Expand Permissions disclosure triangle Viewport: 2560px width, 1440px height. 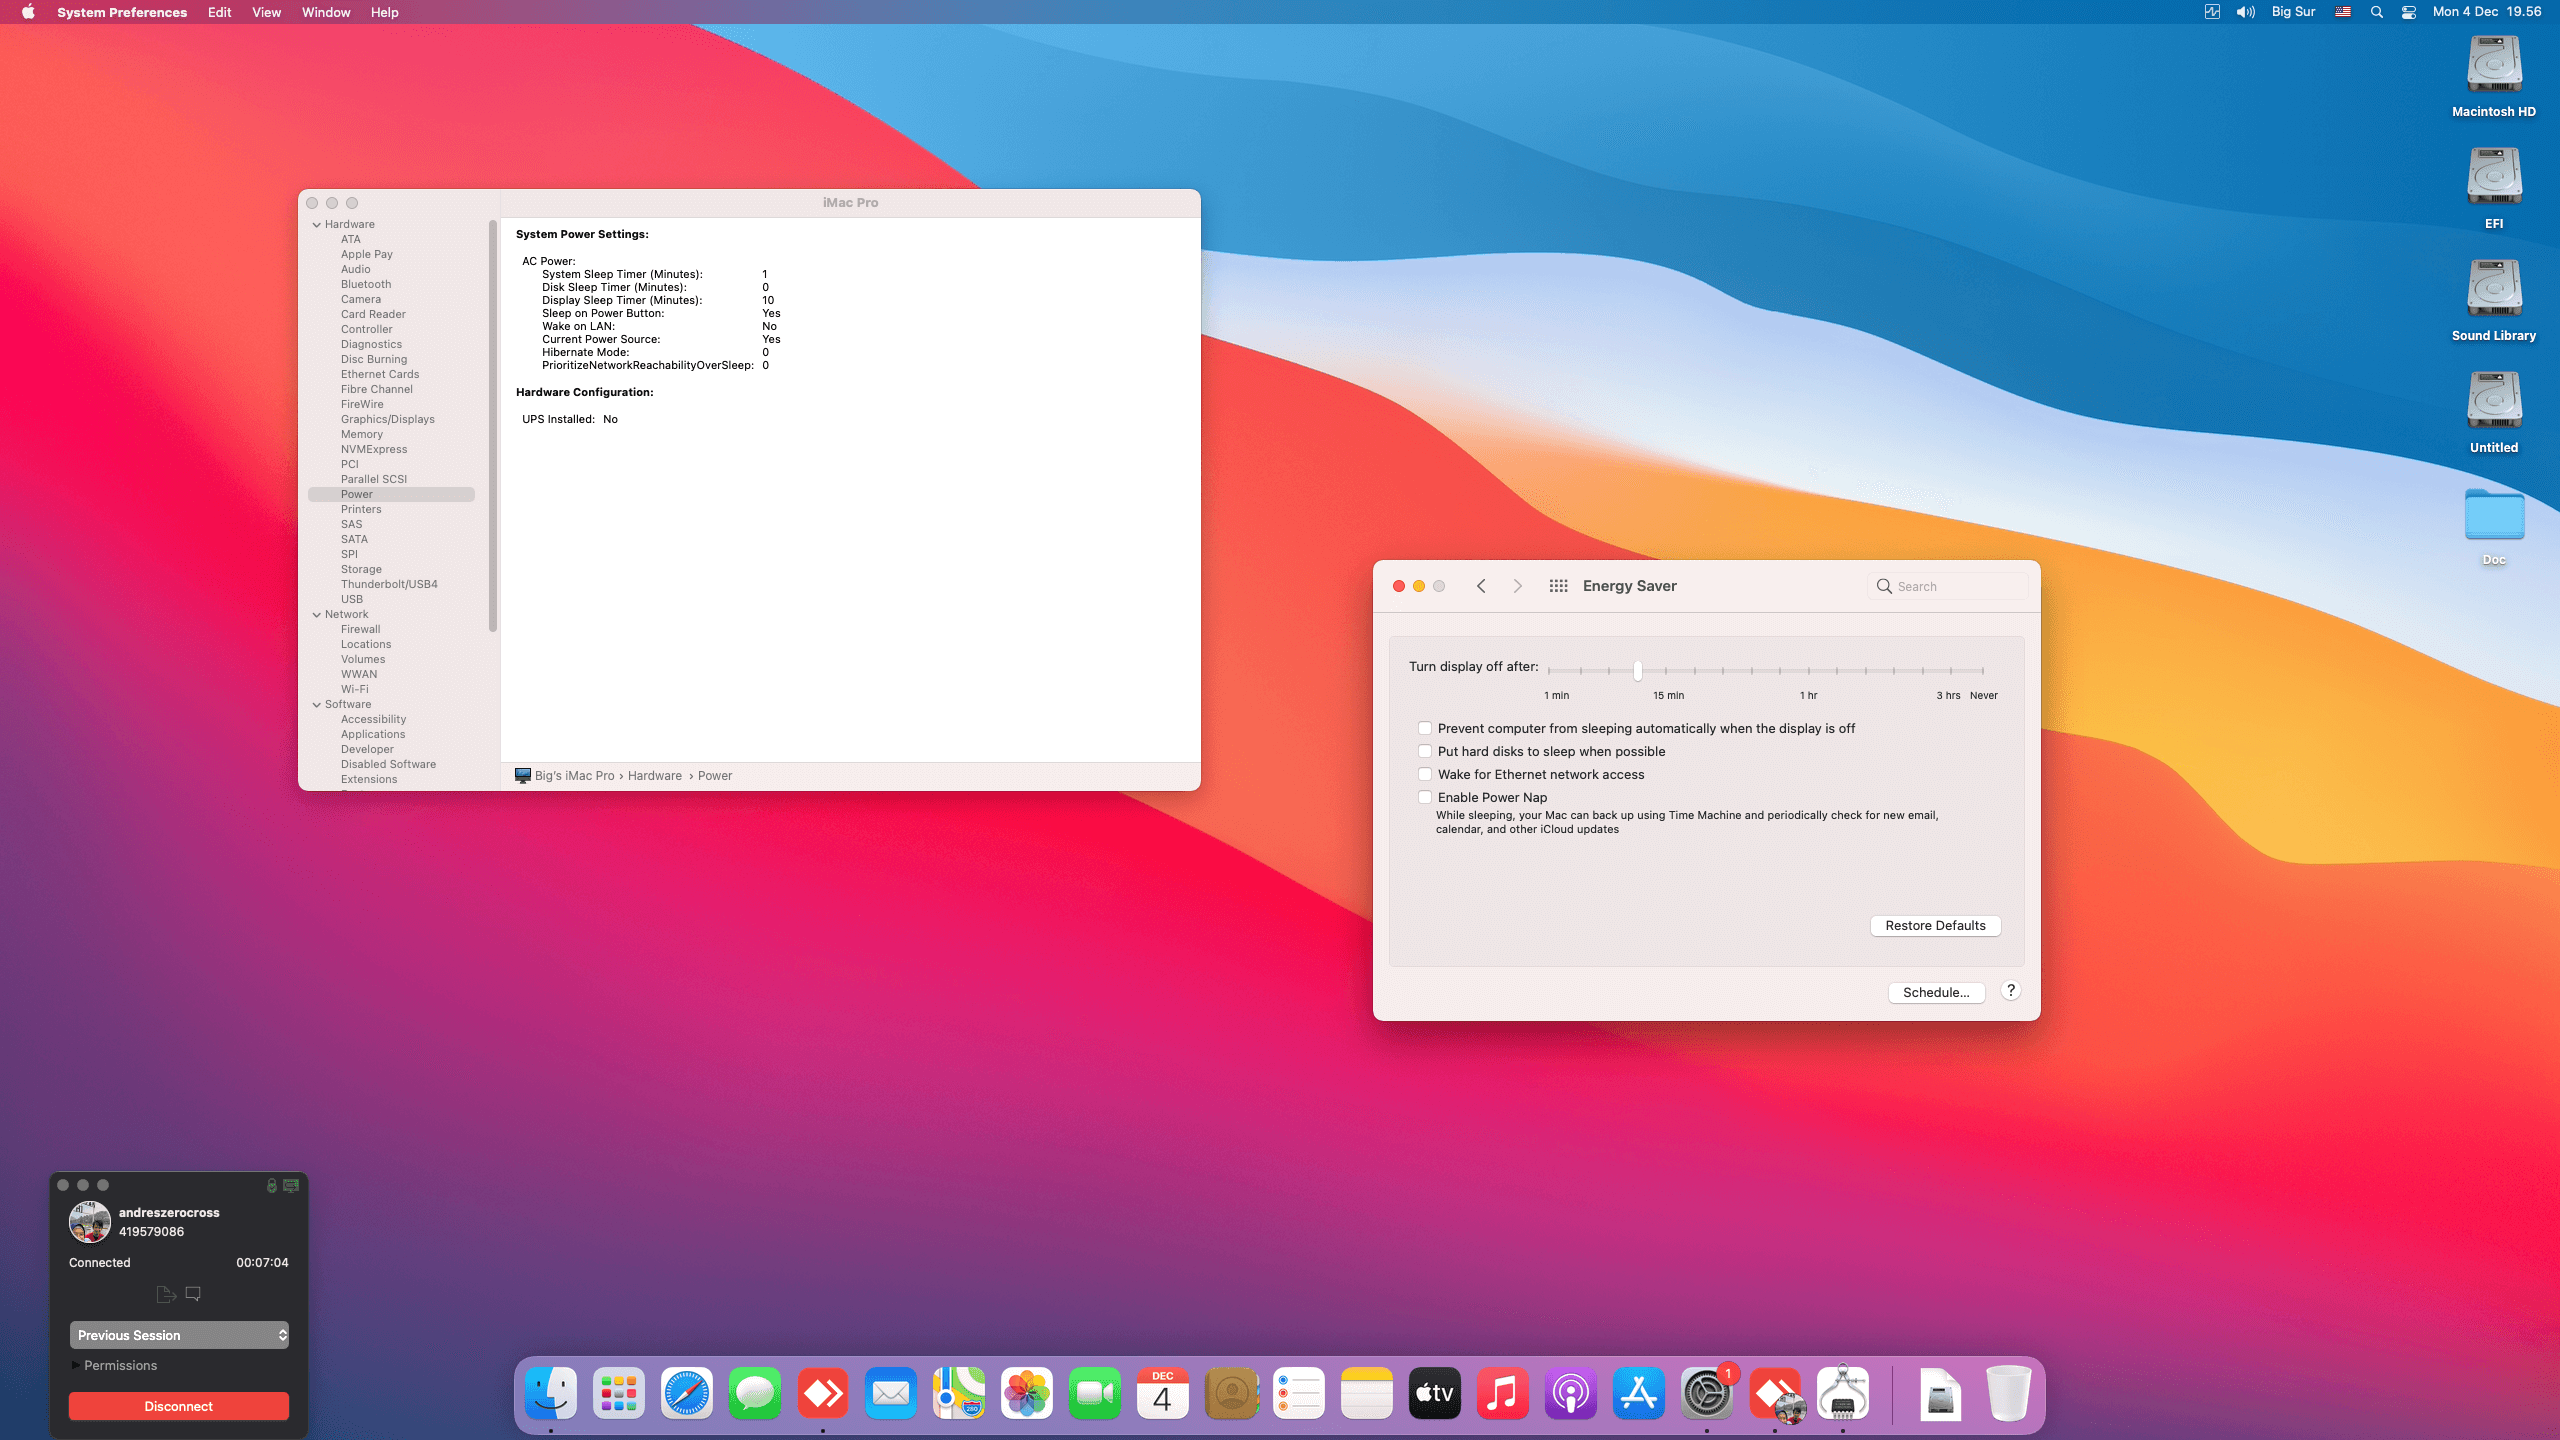pyautogui.click(x=76, y=1365)
